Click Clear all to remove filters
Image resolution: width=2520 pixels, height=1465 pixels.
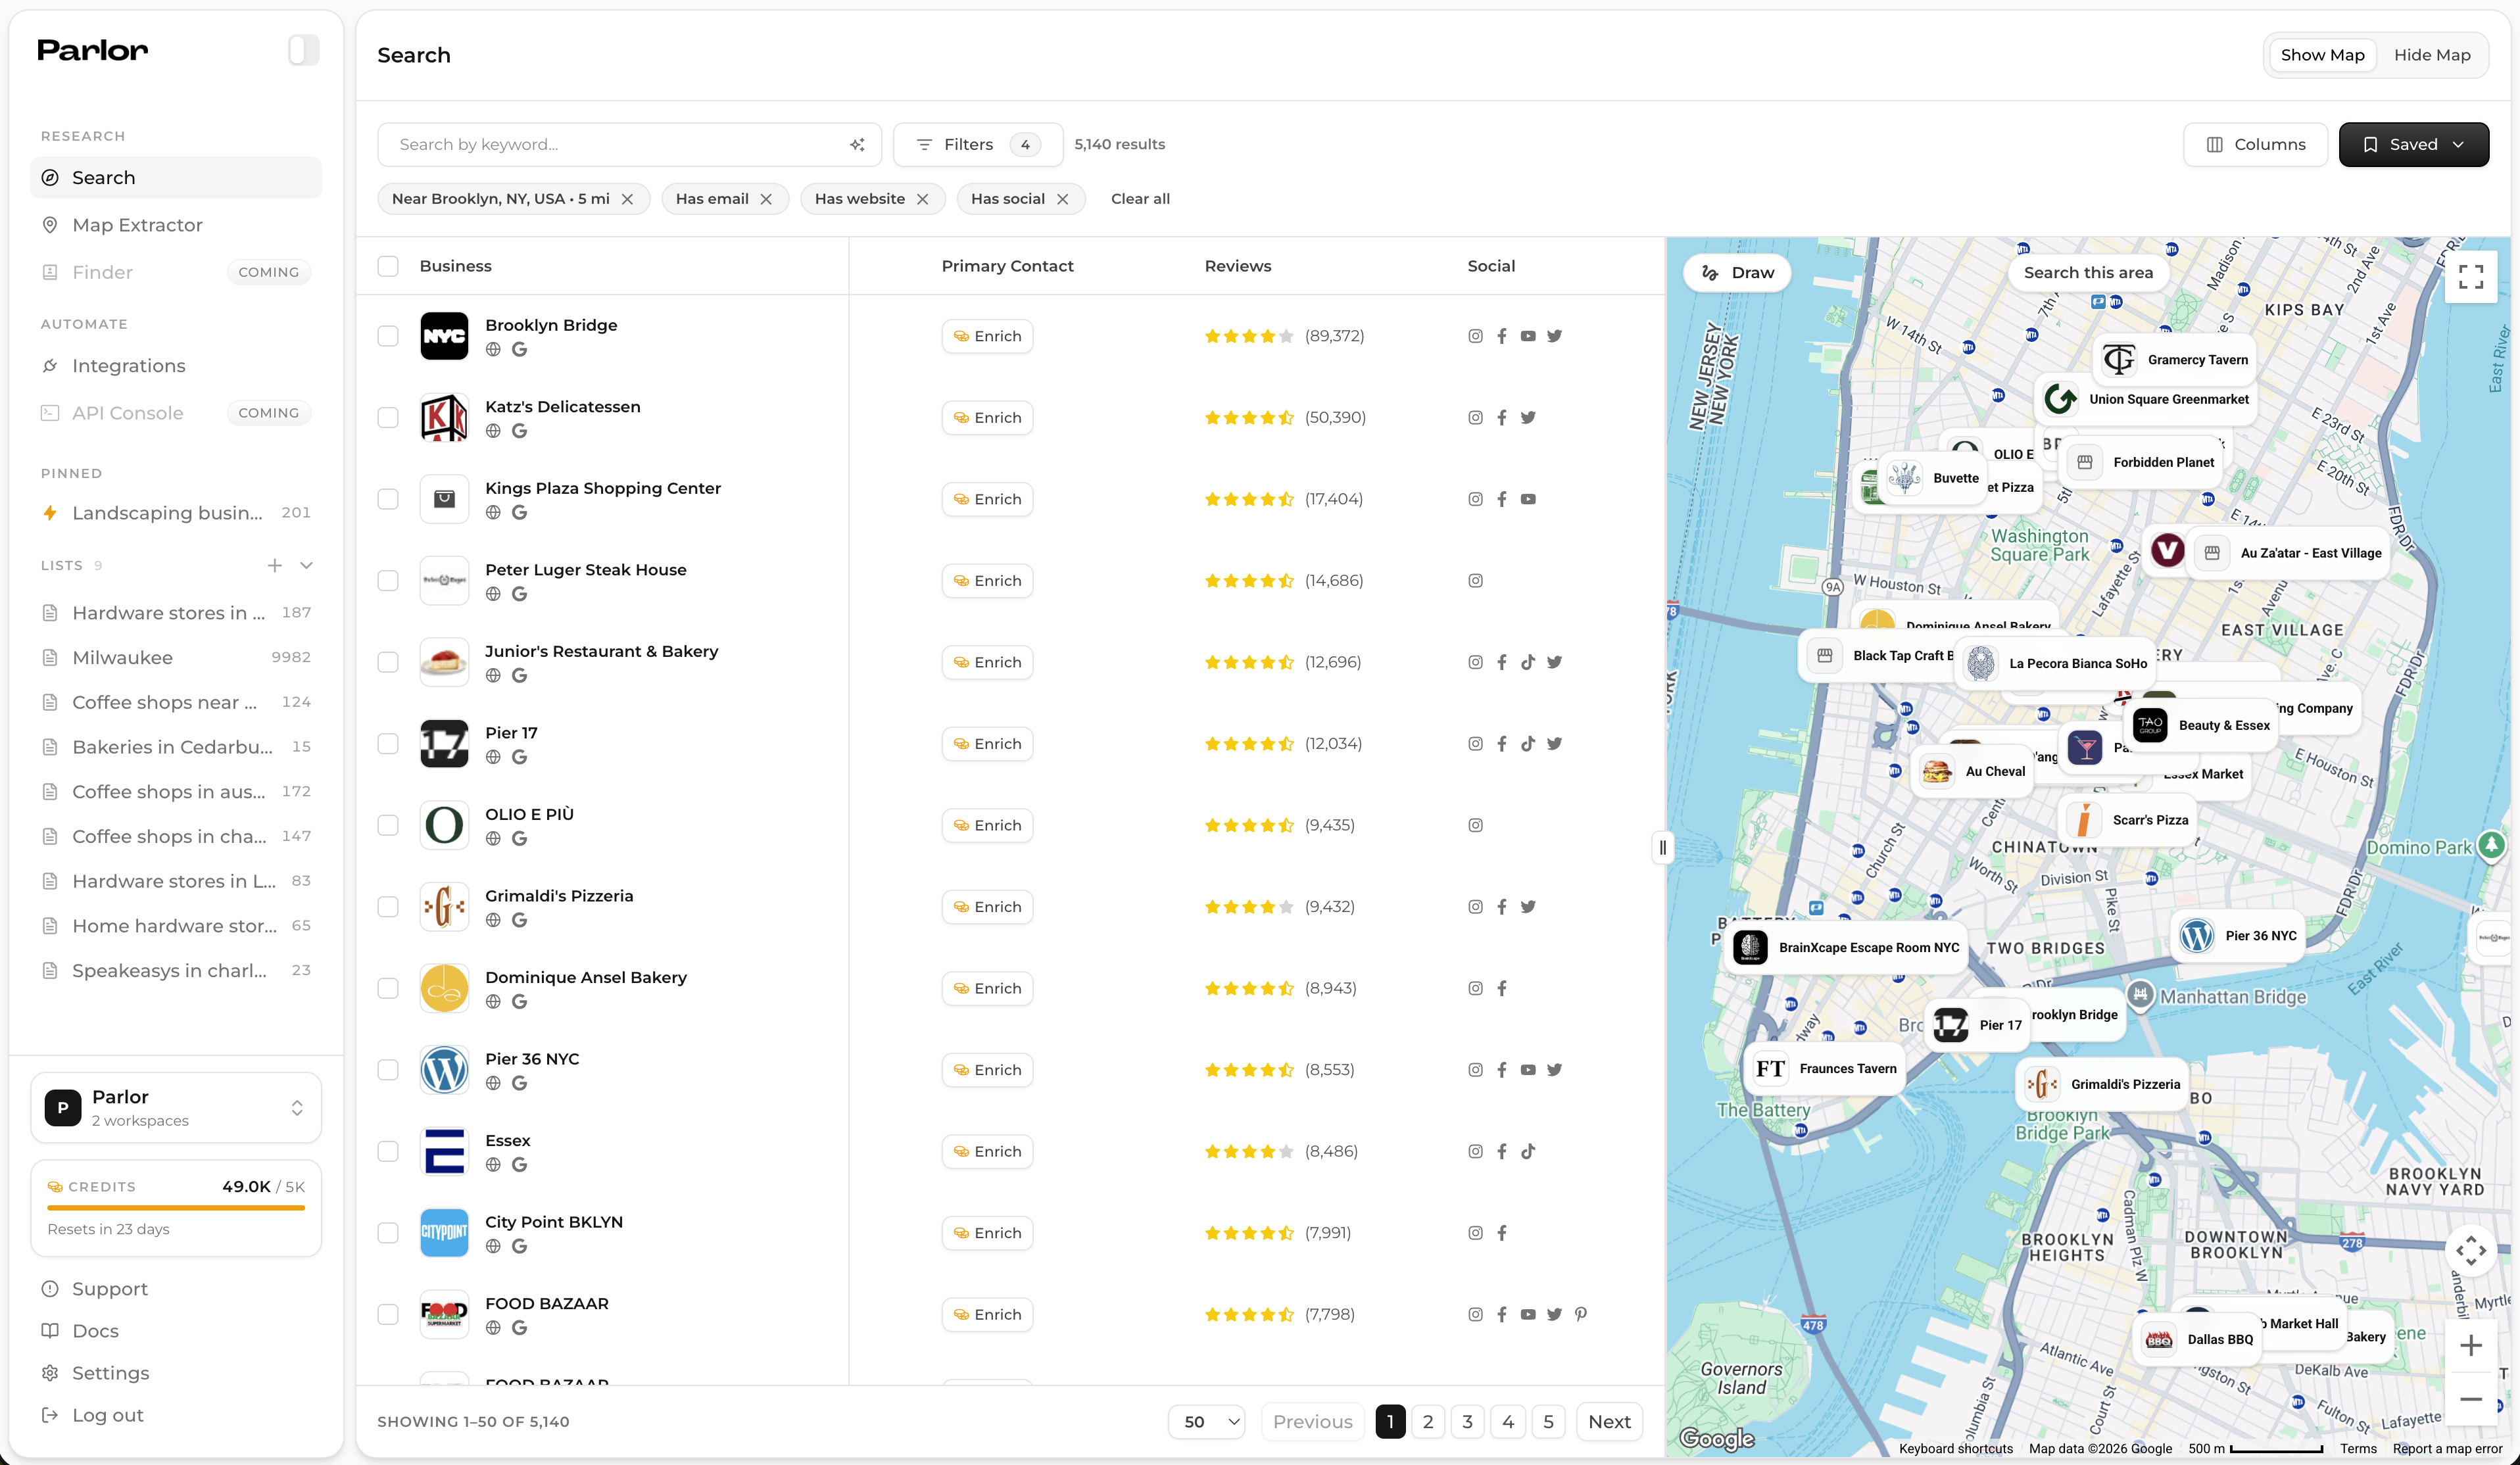(x=1140, y=198)
